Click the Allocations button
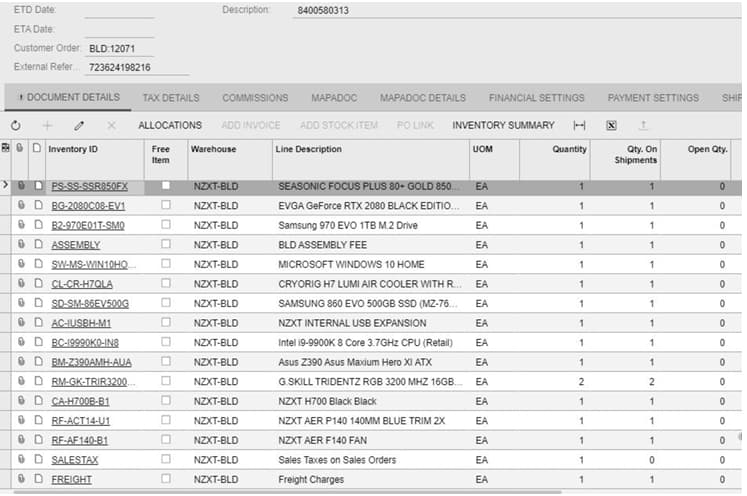The width and height of the screenshot is (747, 496). (x=170, y=125)
